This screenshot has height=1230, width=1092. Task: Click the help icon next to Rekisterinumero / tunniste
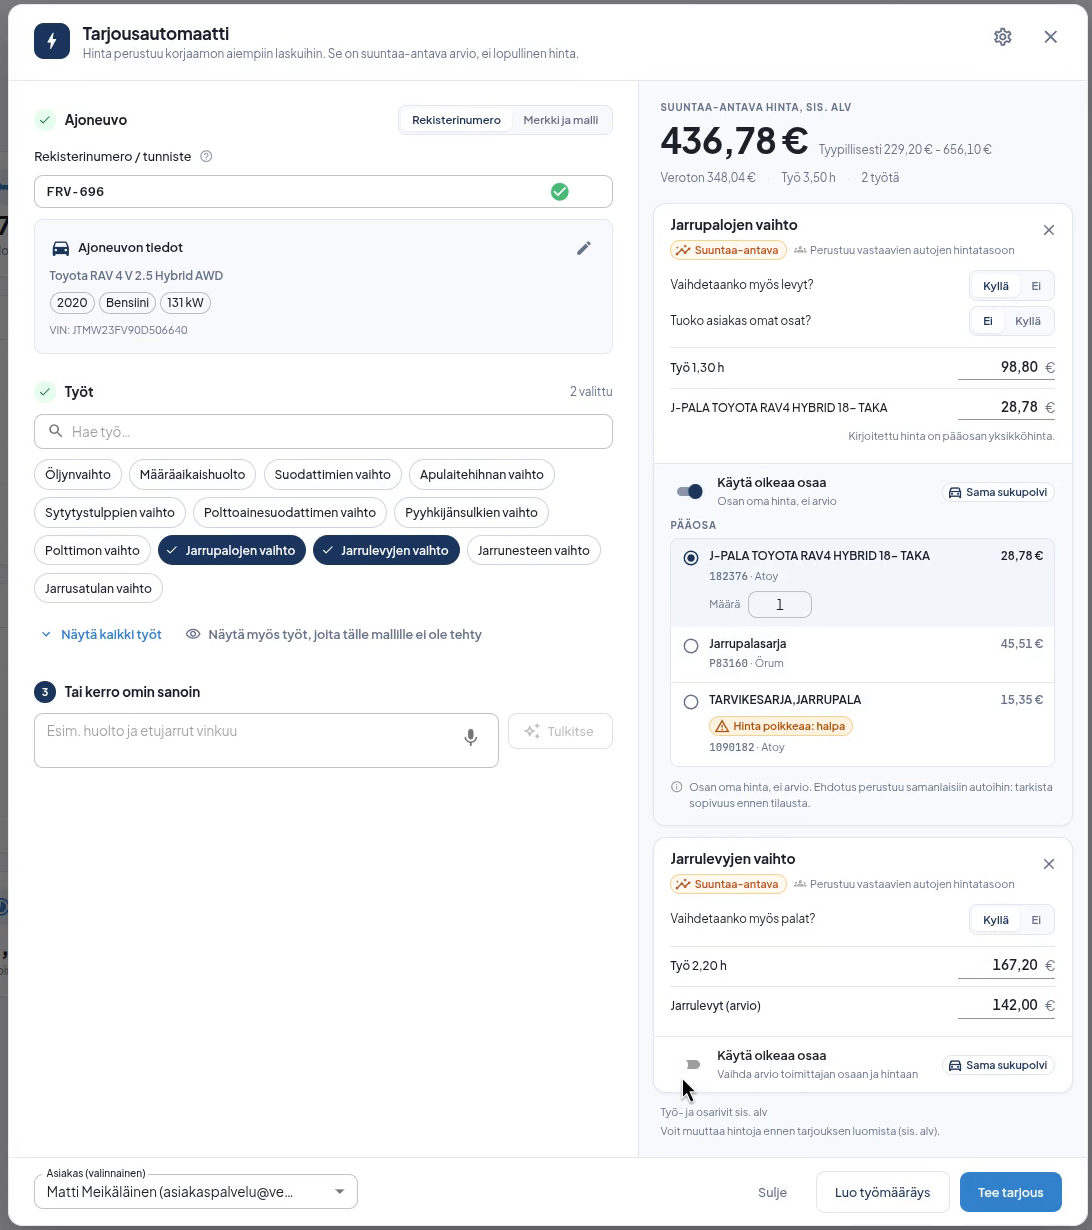point(206,156)
